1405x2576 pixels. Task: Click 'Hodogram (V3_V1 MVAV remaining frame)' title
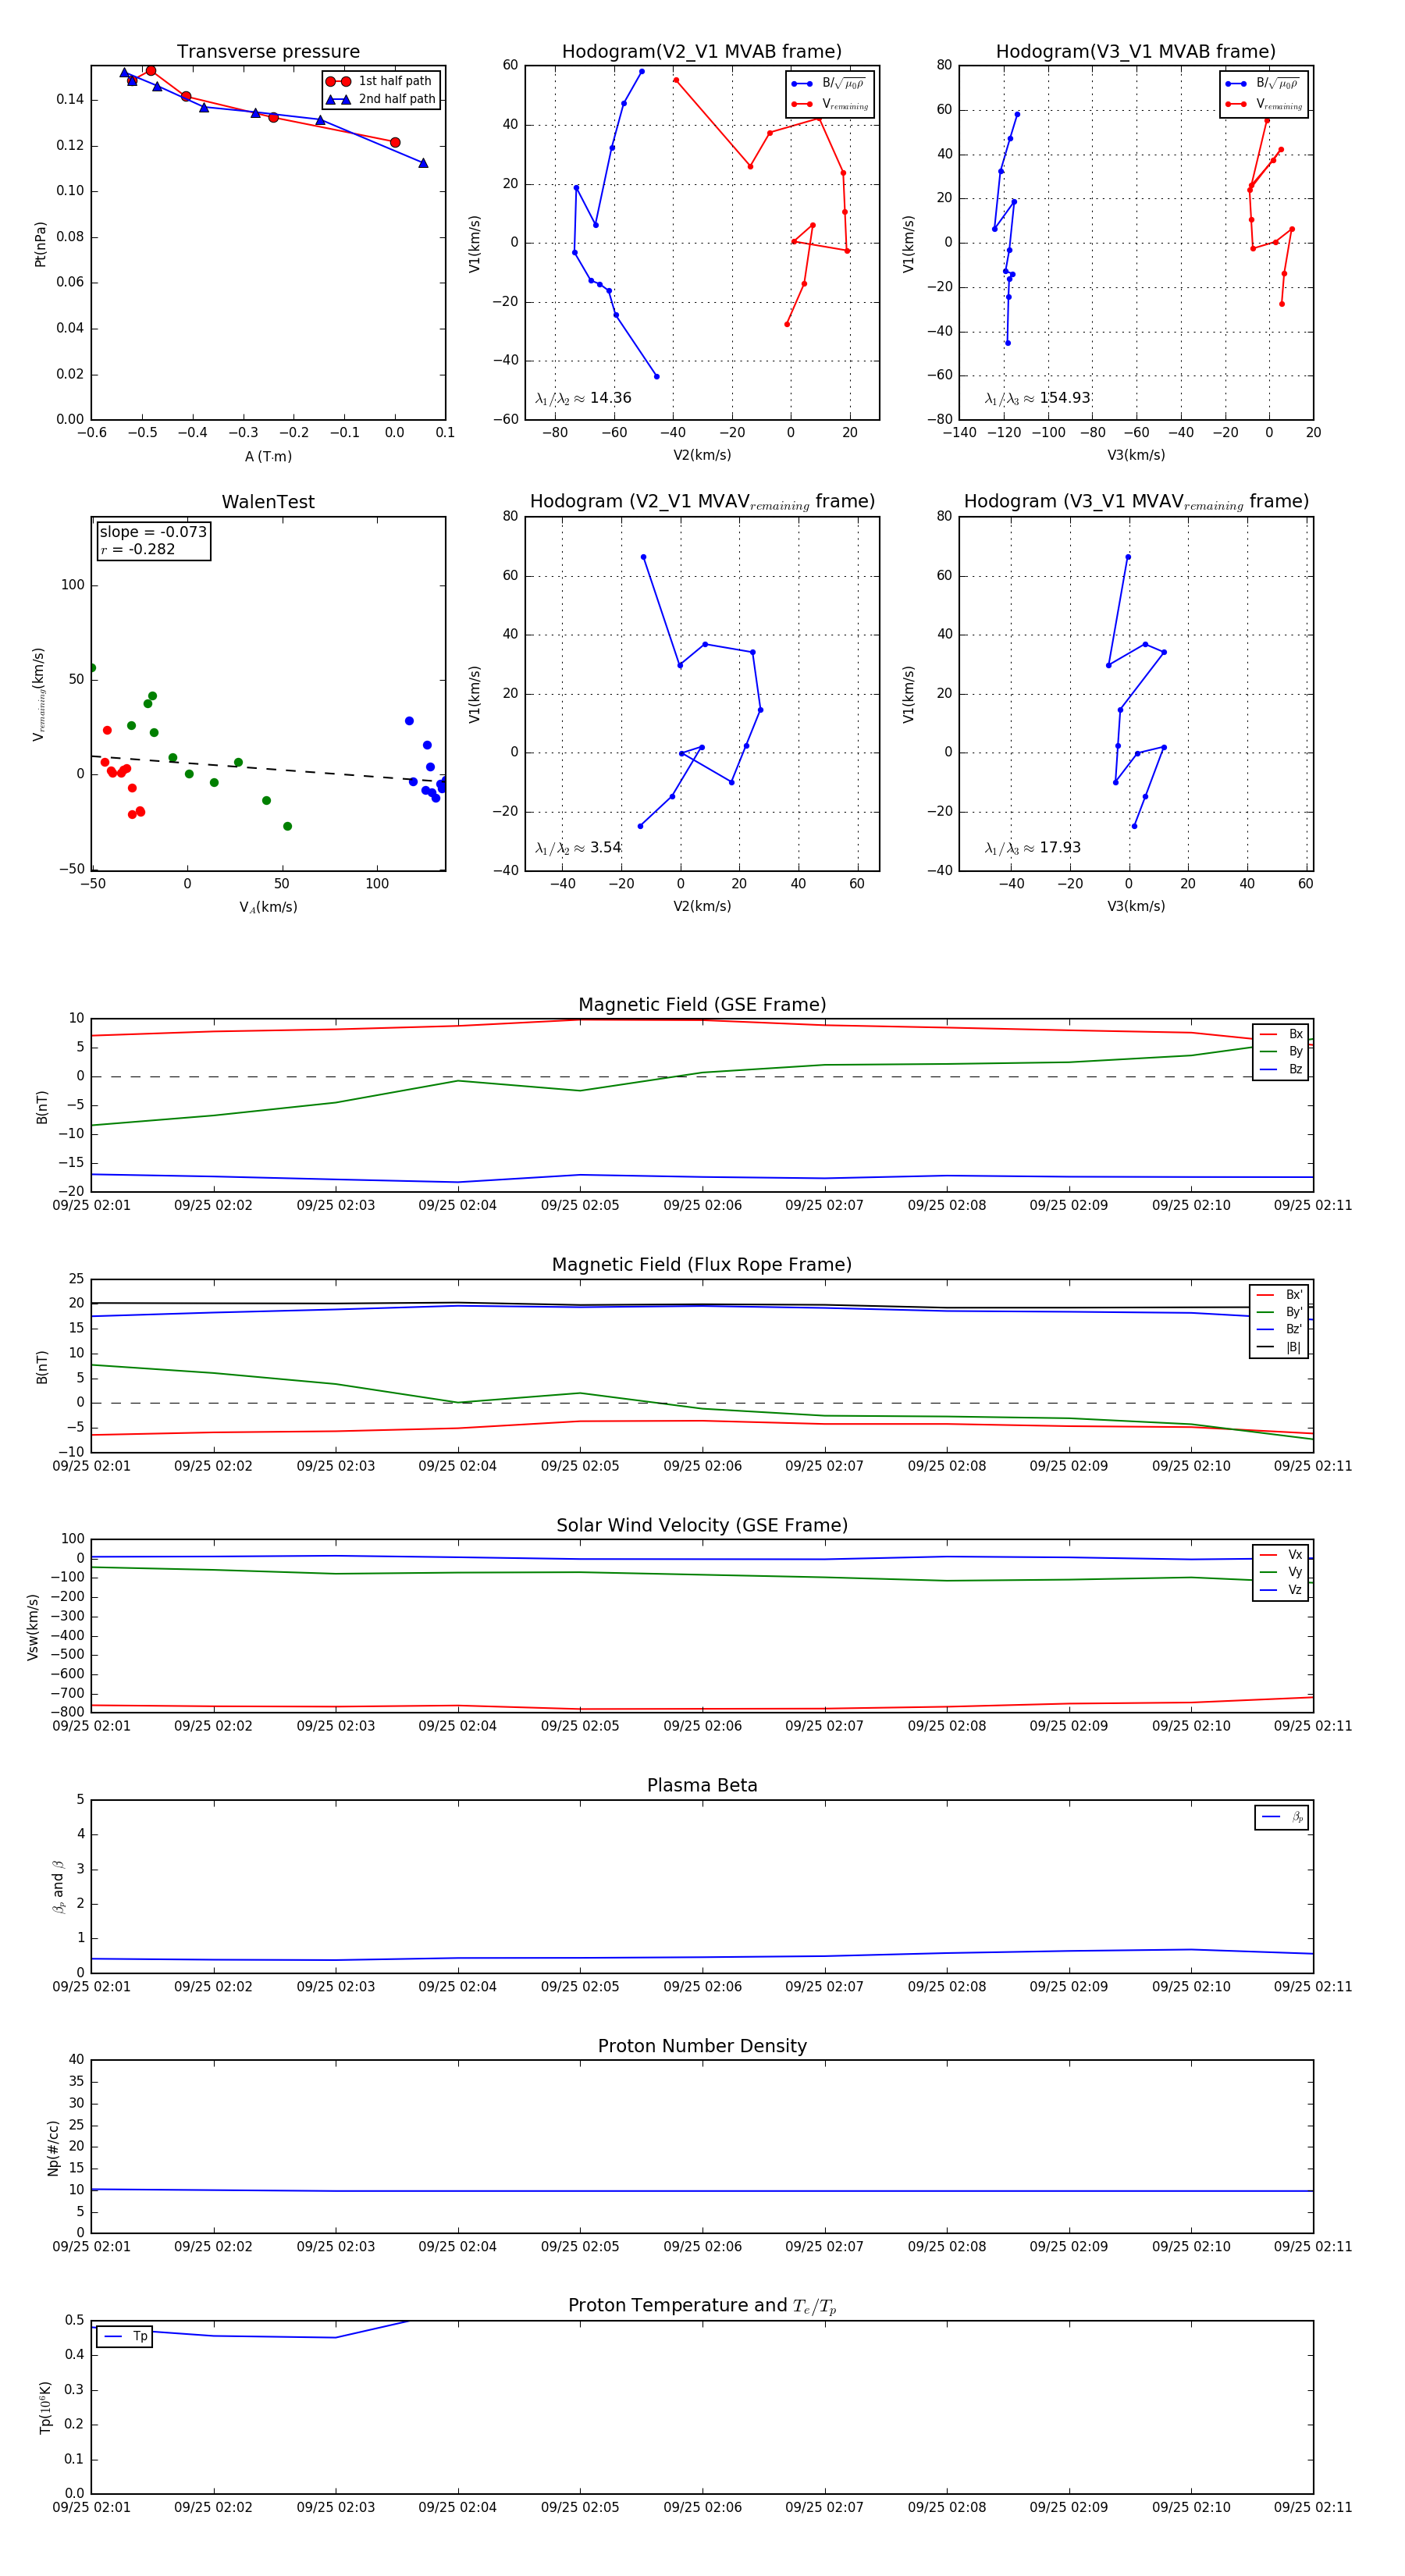click(1136, 502)
